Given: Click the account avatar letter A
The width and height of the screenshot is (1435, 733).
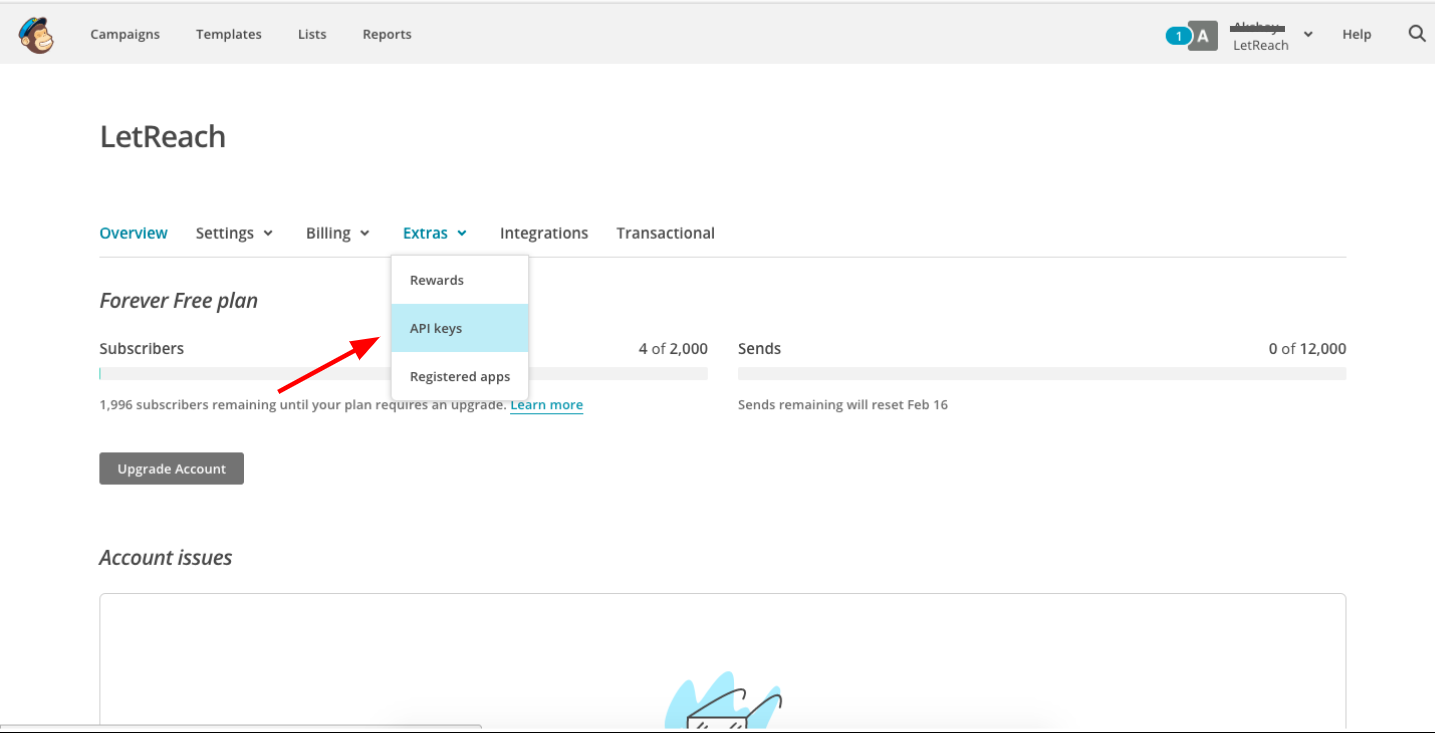Looking at the screenshot, I should click(1203, 37).
